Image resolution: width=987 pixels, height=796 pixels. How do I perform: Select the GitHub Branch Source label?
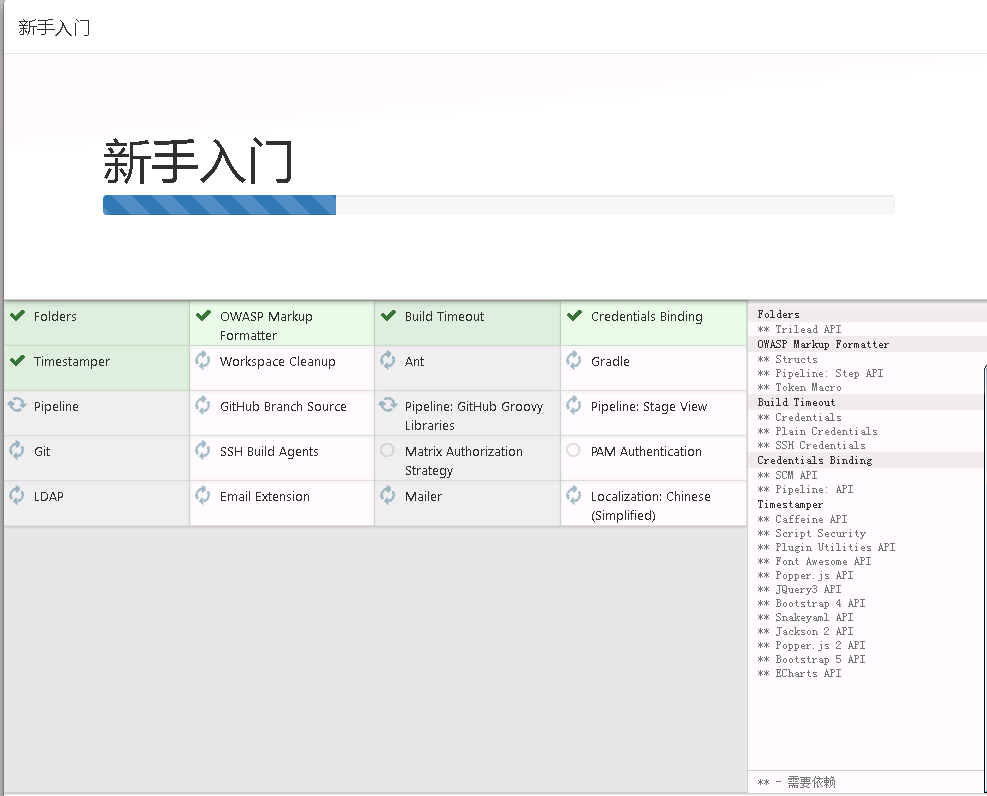[283, 406]
